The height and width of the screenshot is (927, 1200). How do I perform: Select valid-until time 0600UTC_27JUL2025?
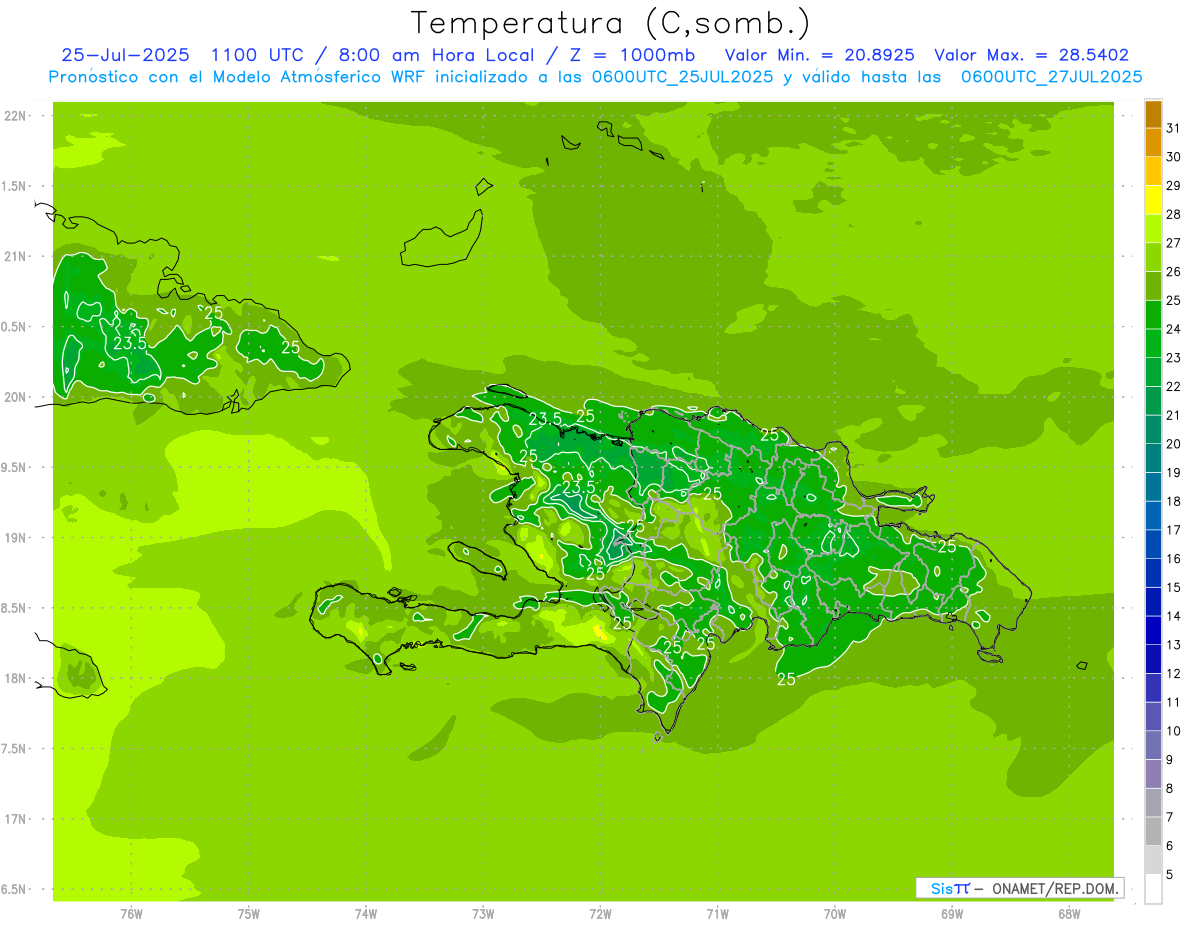click(x=1051, y=77)
